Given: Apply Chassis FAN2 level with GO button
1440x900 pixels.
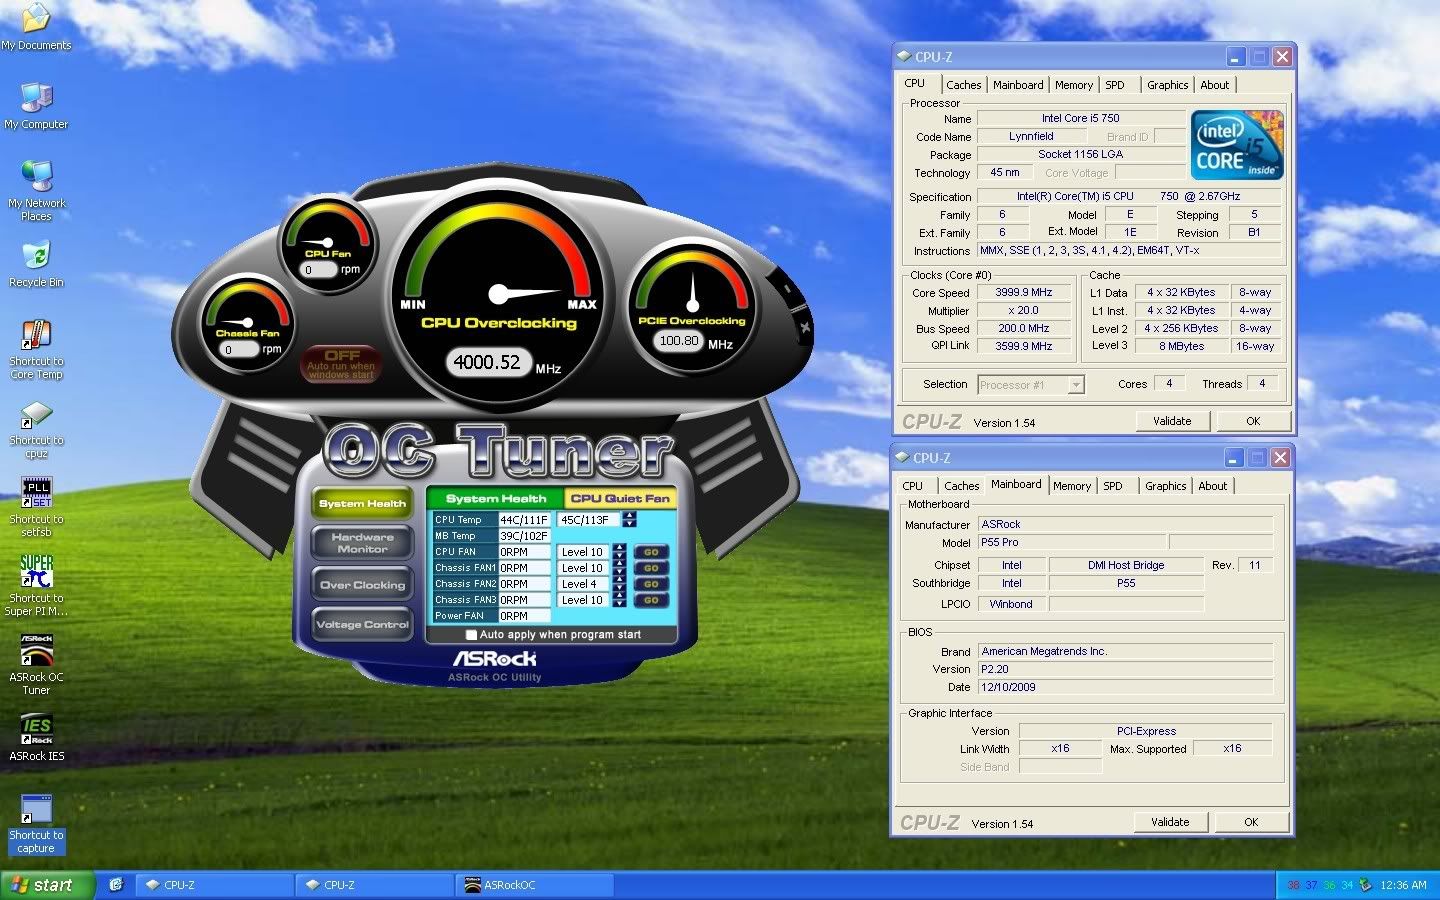Looking at the screenshot, I should click(x=651, y=584).
